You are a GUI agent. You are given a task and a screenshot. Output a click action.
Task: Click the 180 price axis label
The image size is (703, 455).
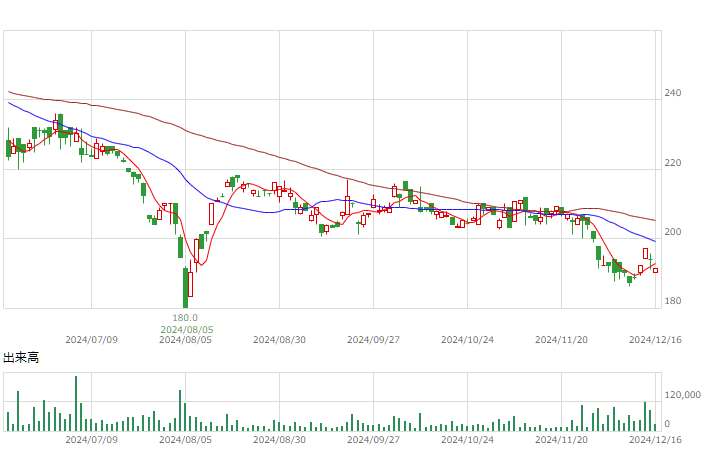(673, 301)
